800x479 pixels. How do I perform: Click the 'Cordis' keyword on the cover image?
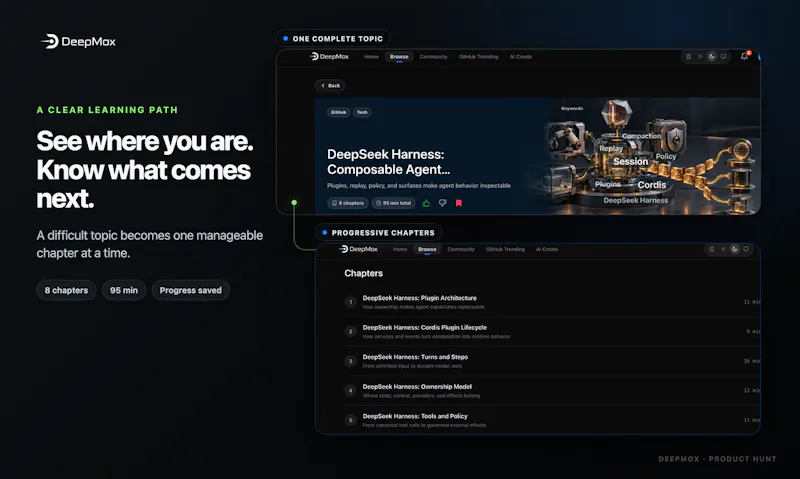(652, 185)
